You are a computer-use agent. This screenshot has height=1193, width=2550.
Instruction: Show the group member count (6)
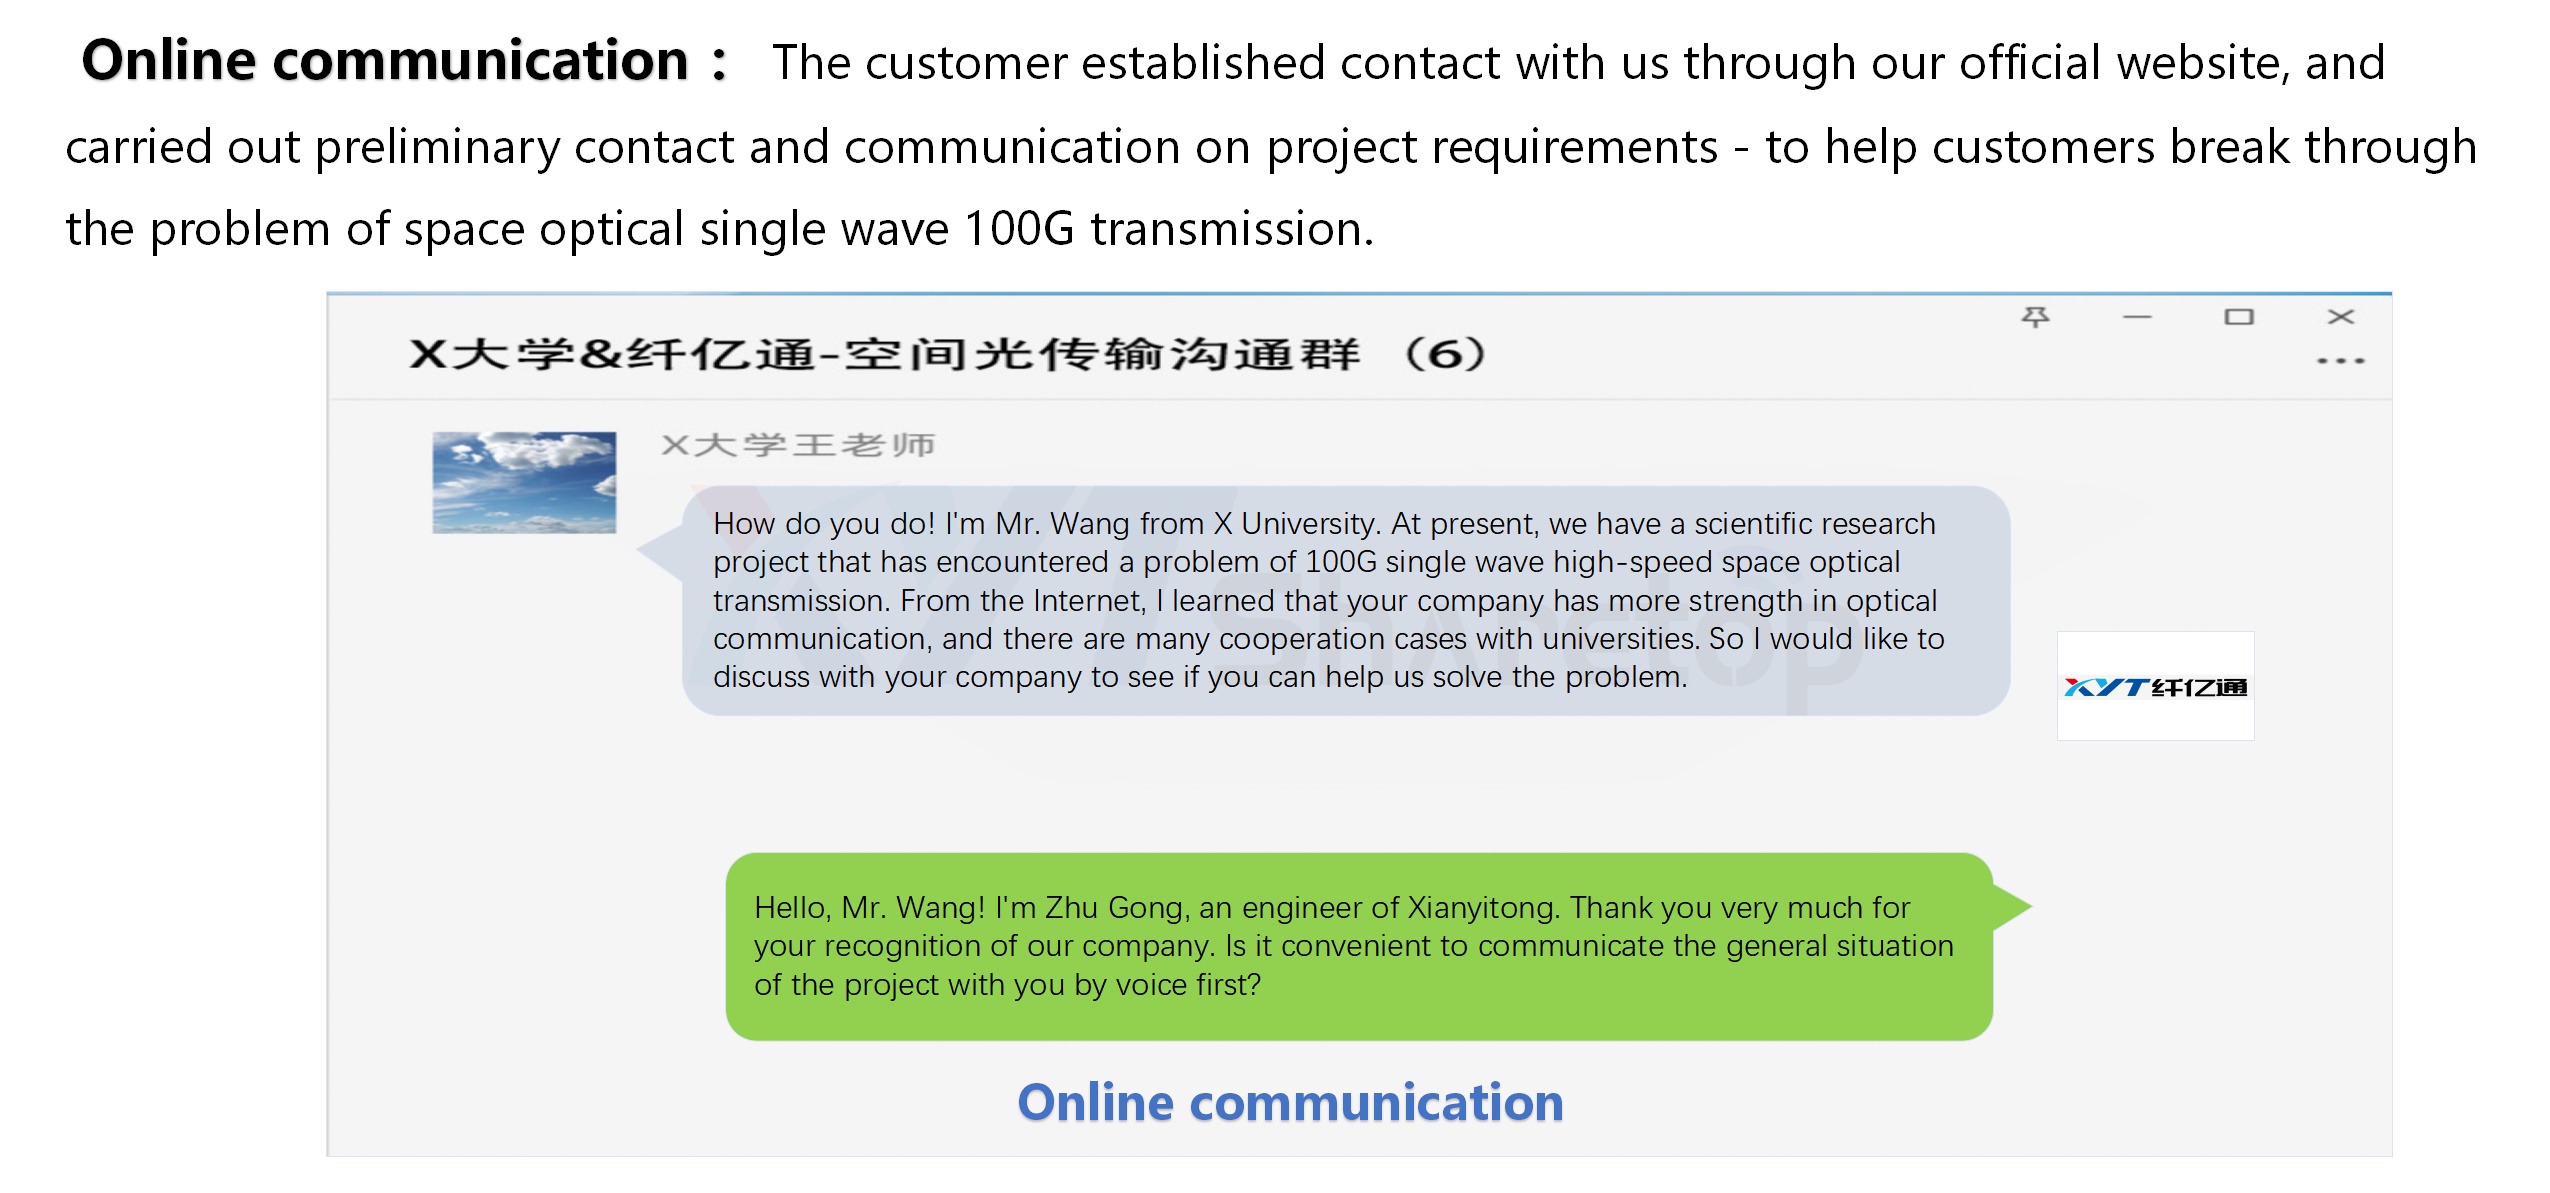(x=1445, y=354)
